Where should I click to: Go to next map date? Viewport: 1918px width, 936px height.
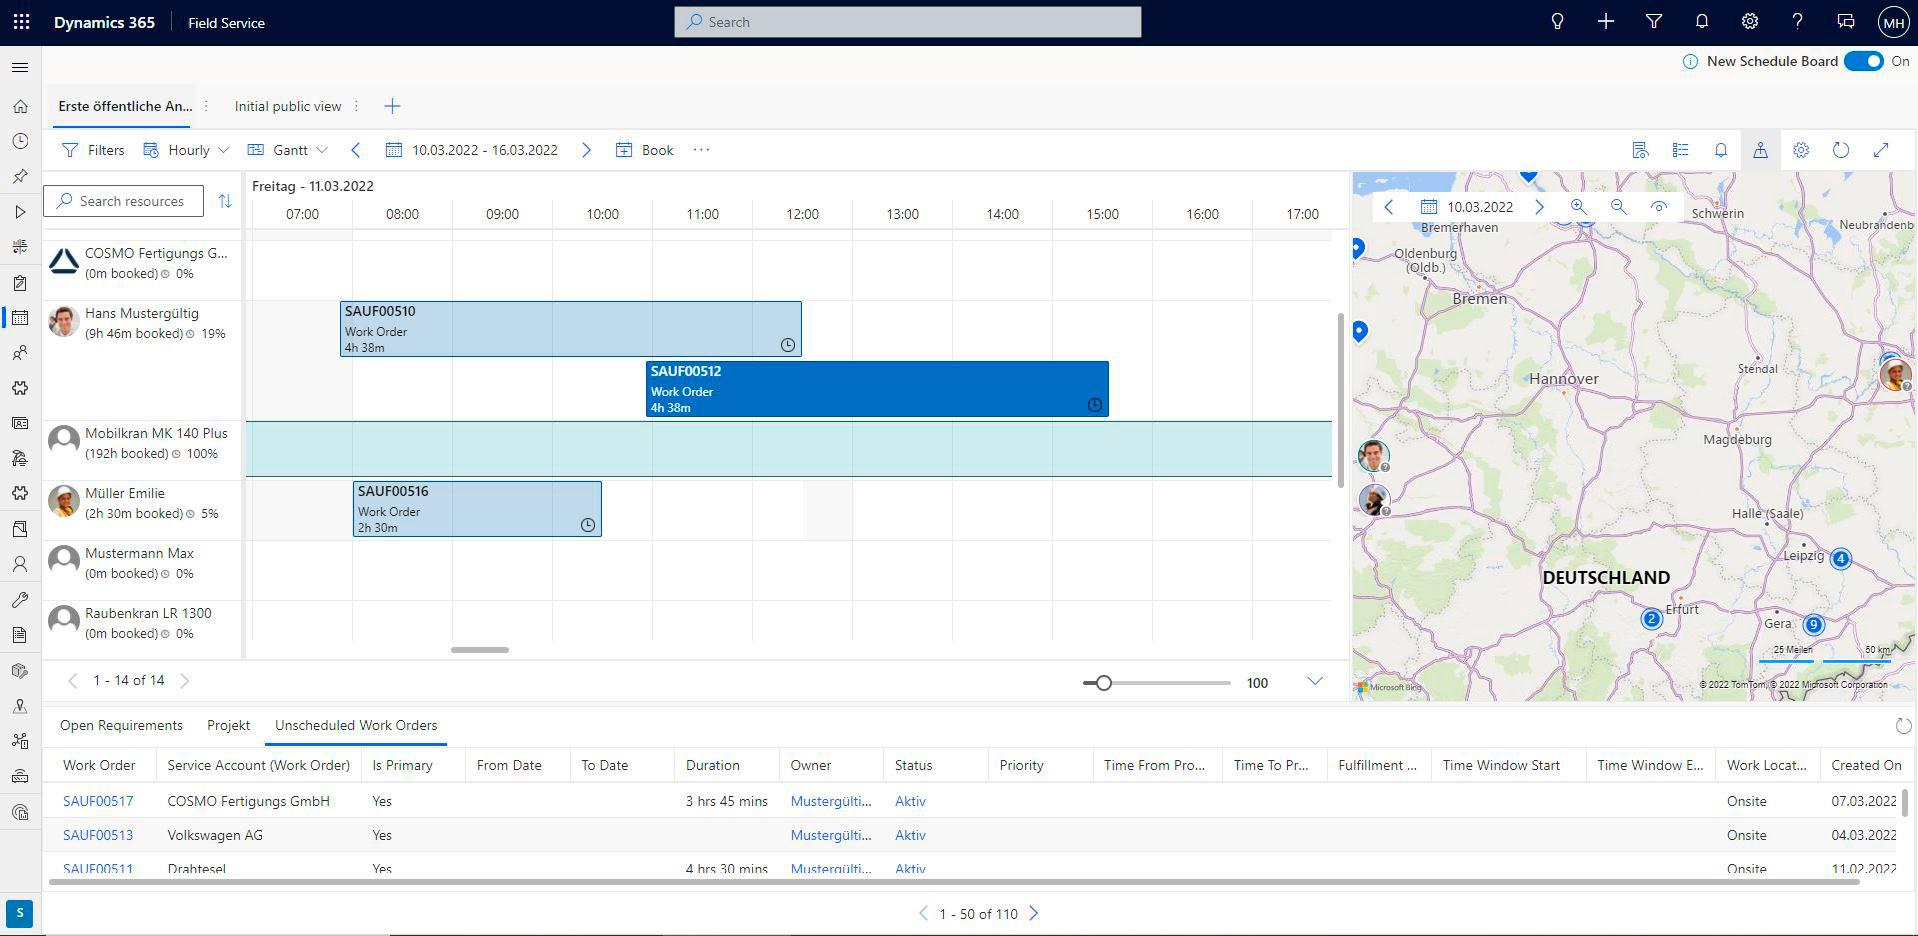1539,207
